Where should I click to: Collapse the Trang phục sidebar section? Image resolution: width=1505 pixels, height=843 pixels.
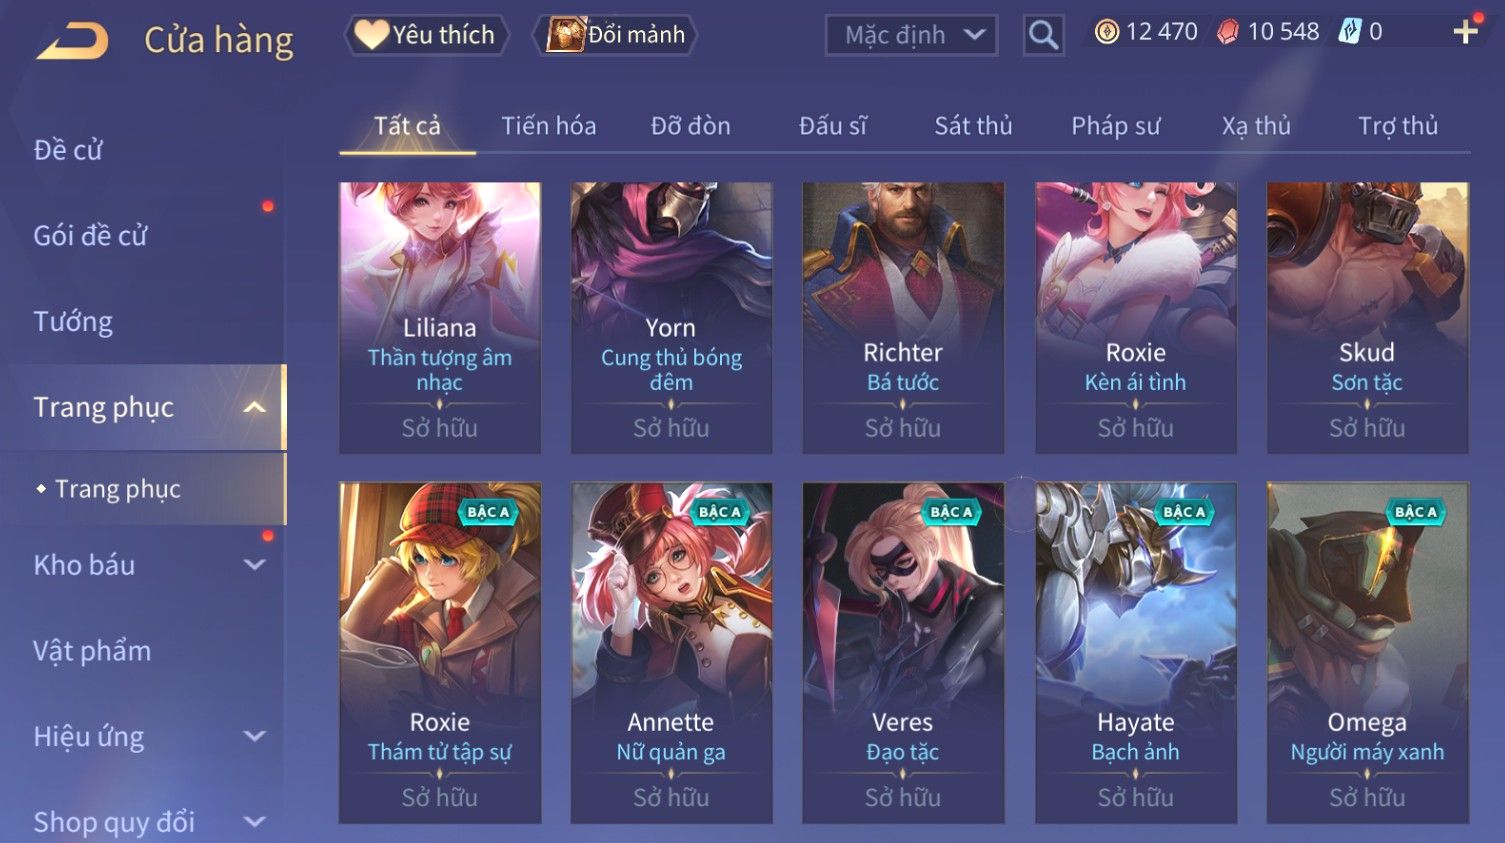(255, 407)
